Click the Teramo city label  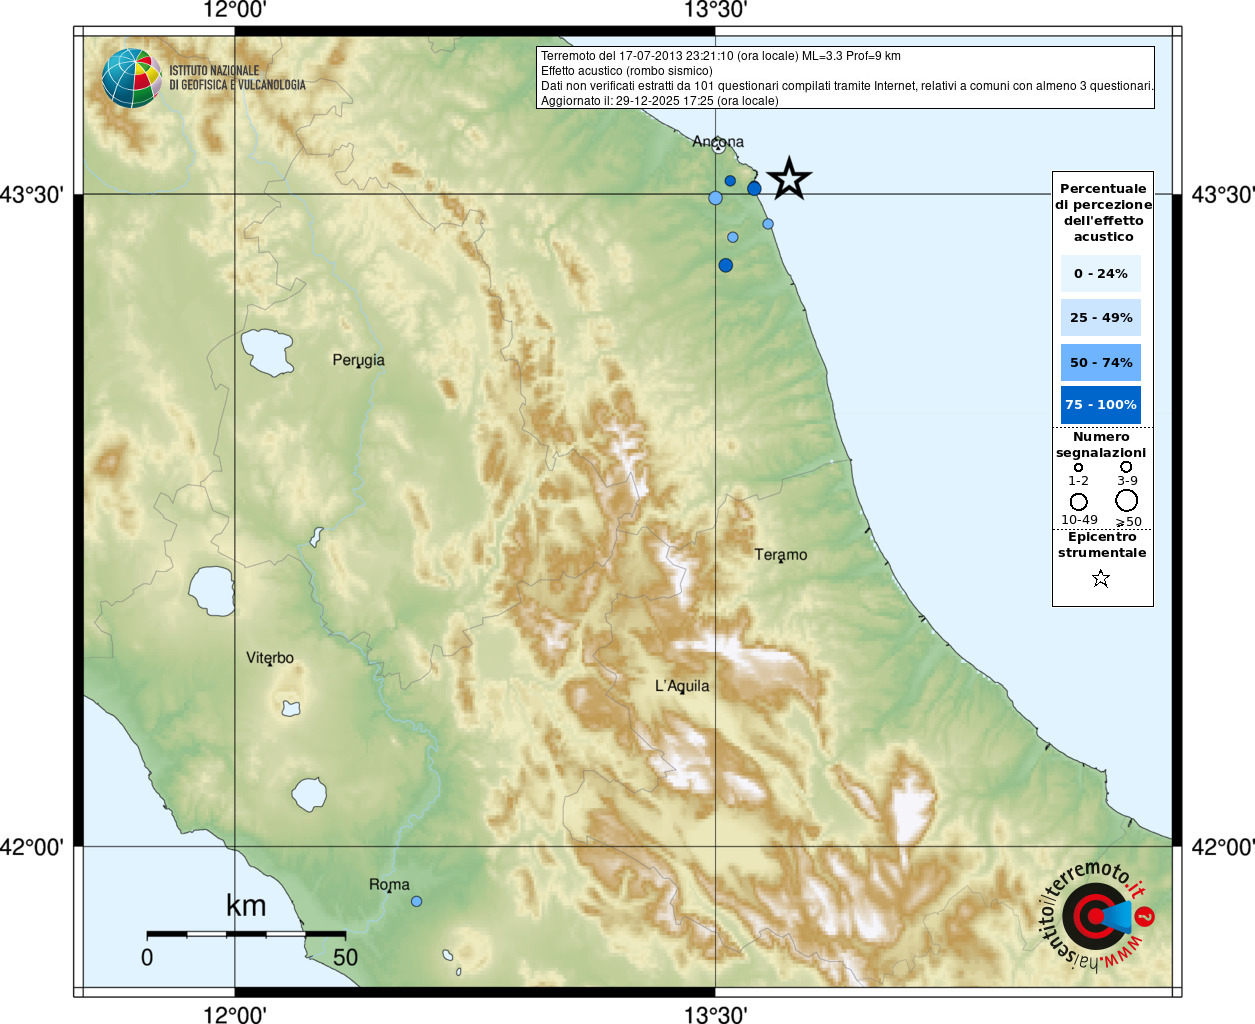tap(781, 554)
